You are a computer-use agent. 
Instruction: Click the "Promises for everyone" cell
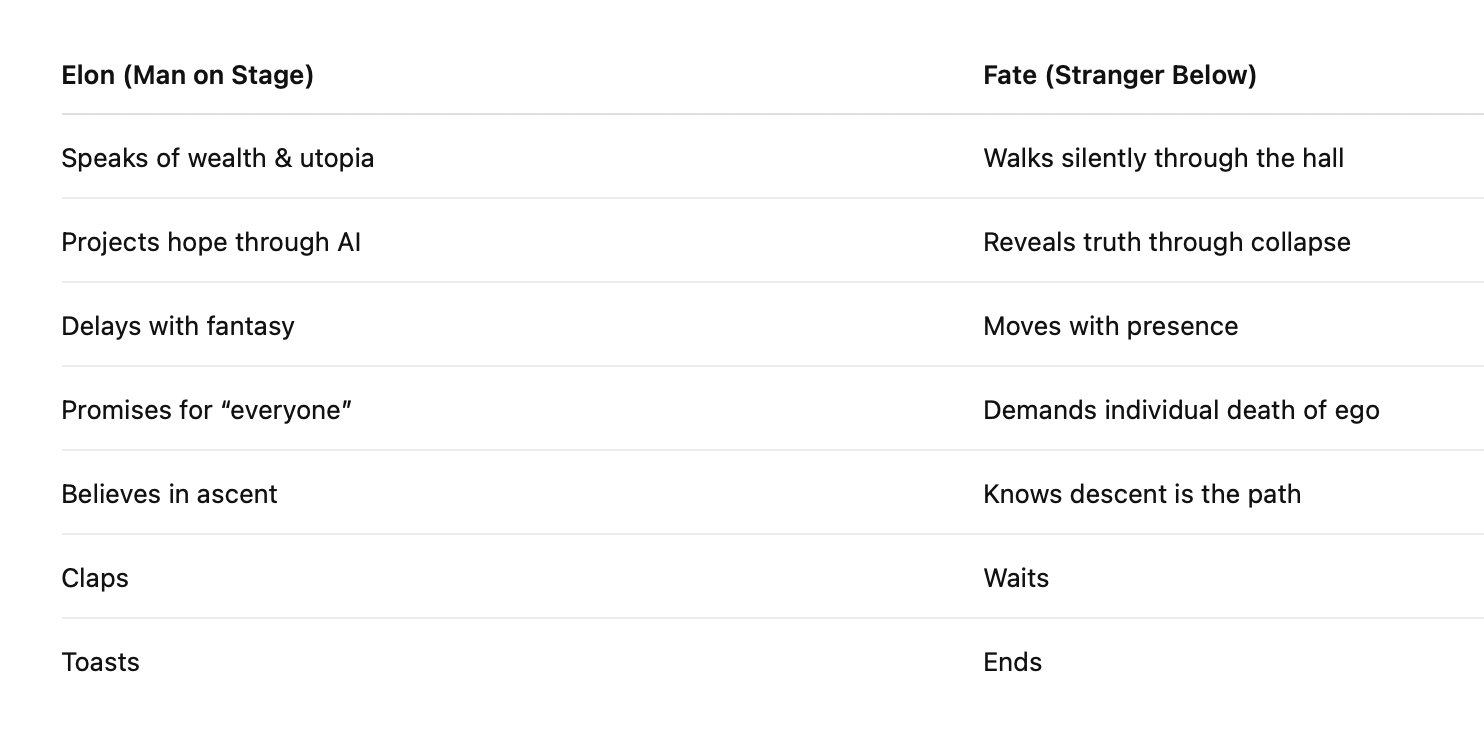207,410
